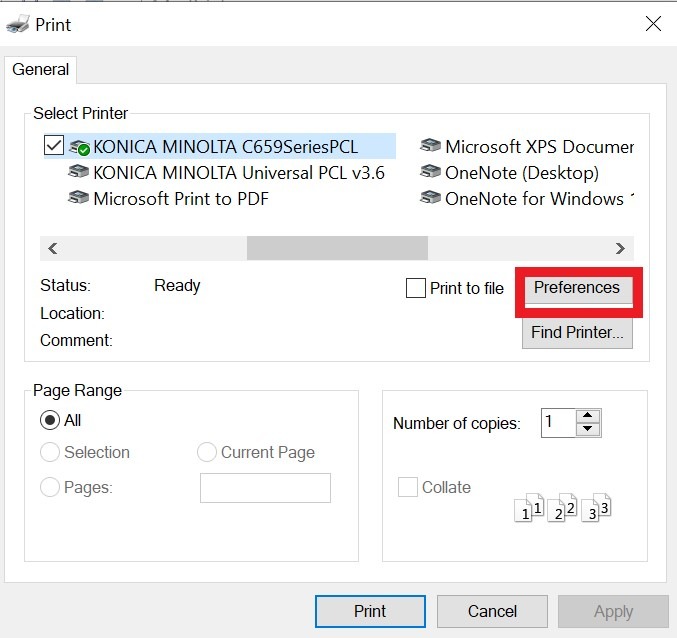Switch to the General tab
The height and width of the screenshot is (638, 677).
coord(41,70)
